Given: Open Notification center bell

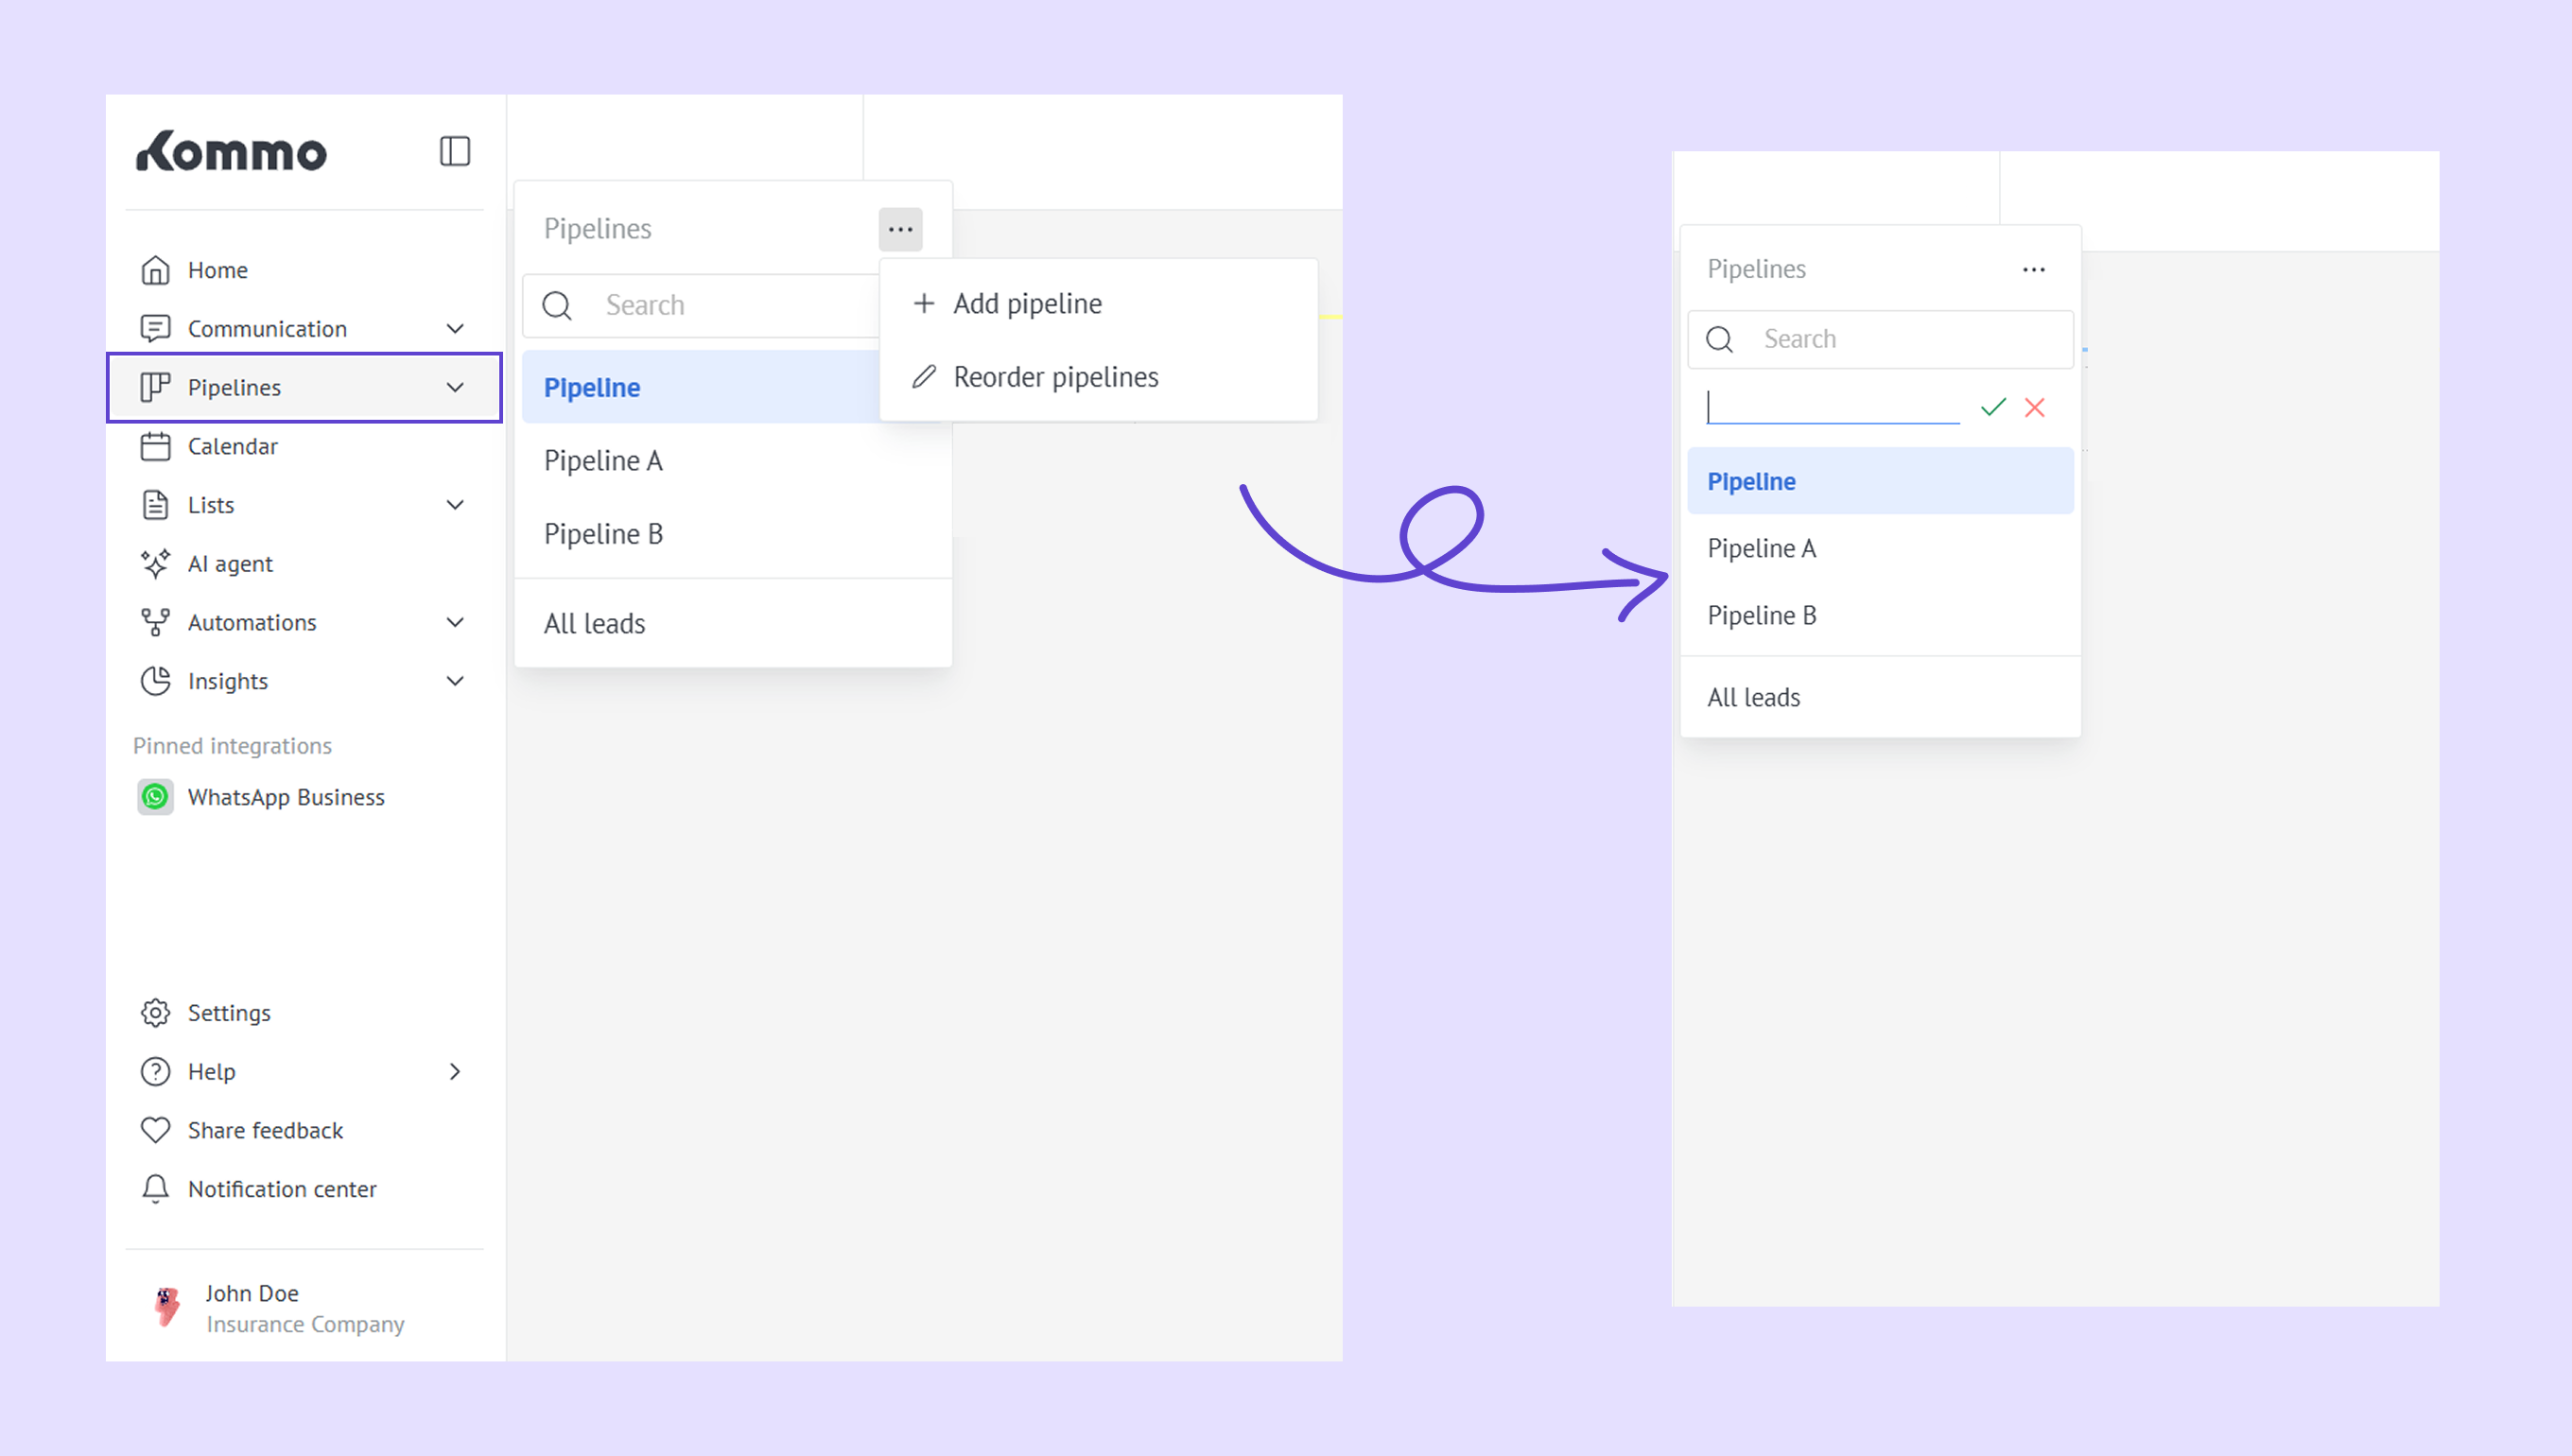Looking at the screenshot, I should coord(155,1189).
